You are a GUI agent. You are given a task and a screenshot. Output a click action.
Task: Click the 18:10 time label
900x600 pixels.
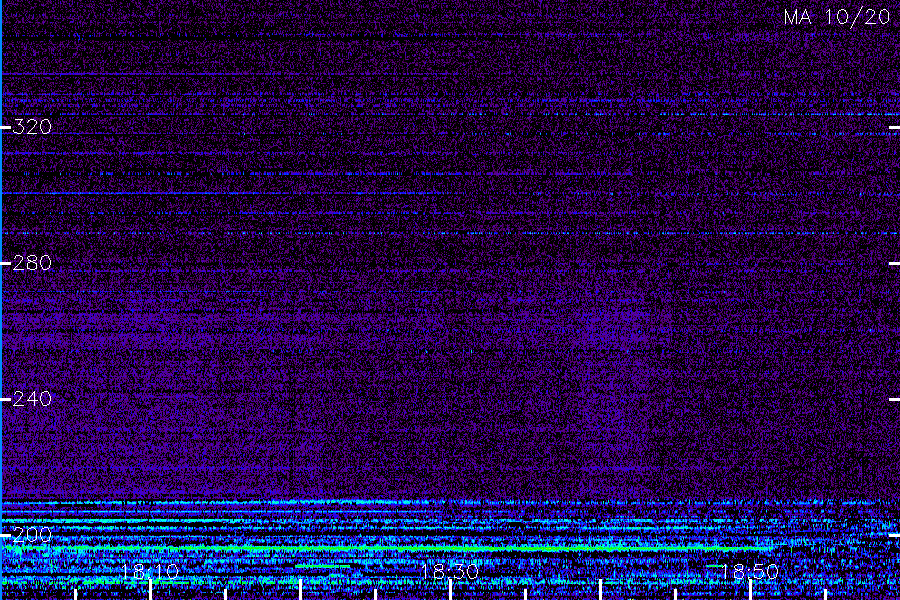(x=150, y=571)
